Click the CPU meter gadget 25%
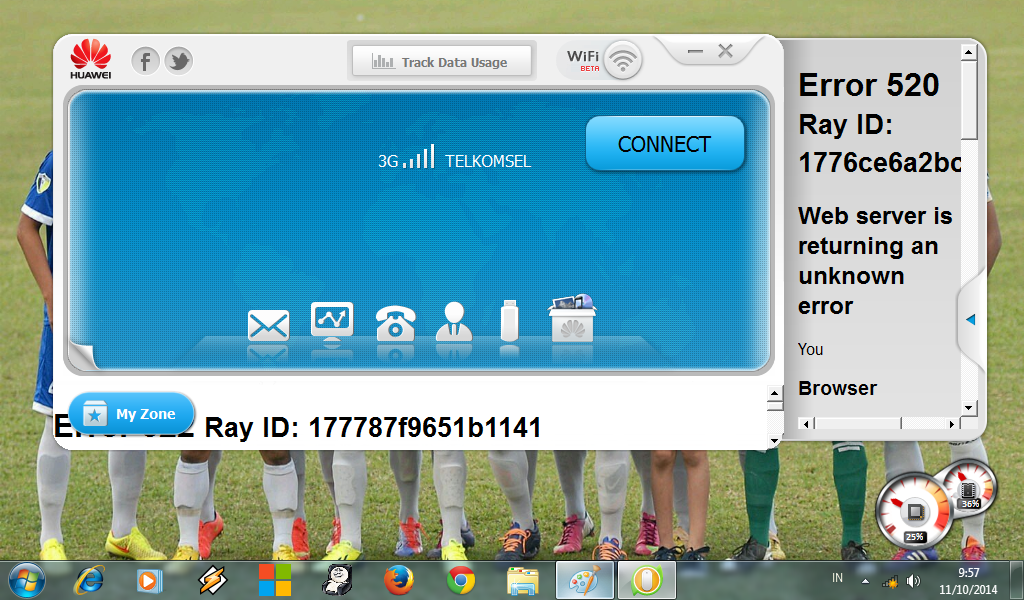This screenshot has width=1024, height=600. [x=914, y=511]
